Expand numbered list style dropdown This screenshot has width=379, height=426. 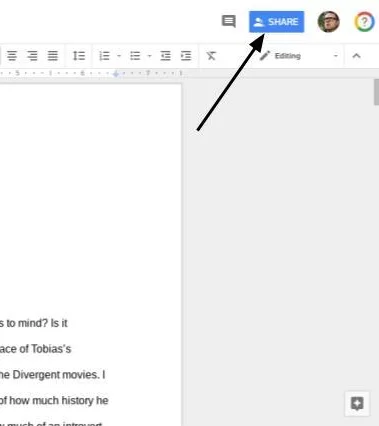119,56
